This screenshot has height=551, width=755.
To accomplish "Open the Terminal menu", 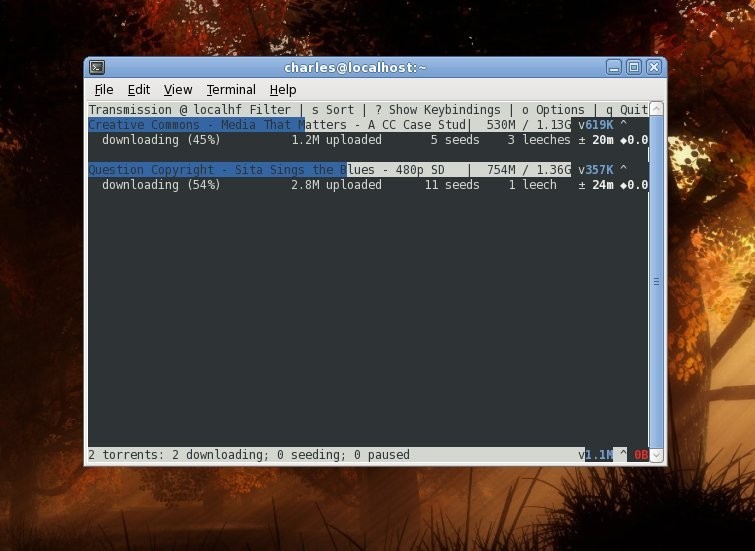I will pyautogui.click(x=231, y=90).
